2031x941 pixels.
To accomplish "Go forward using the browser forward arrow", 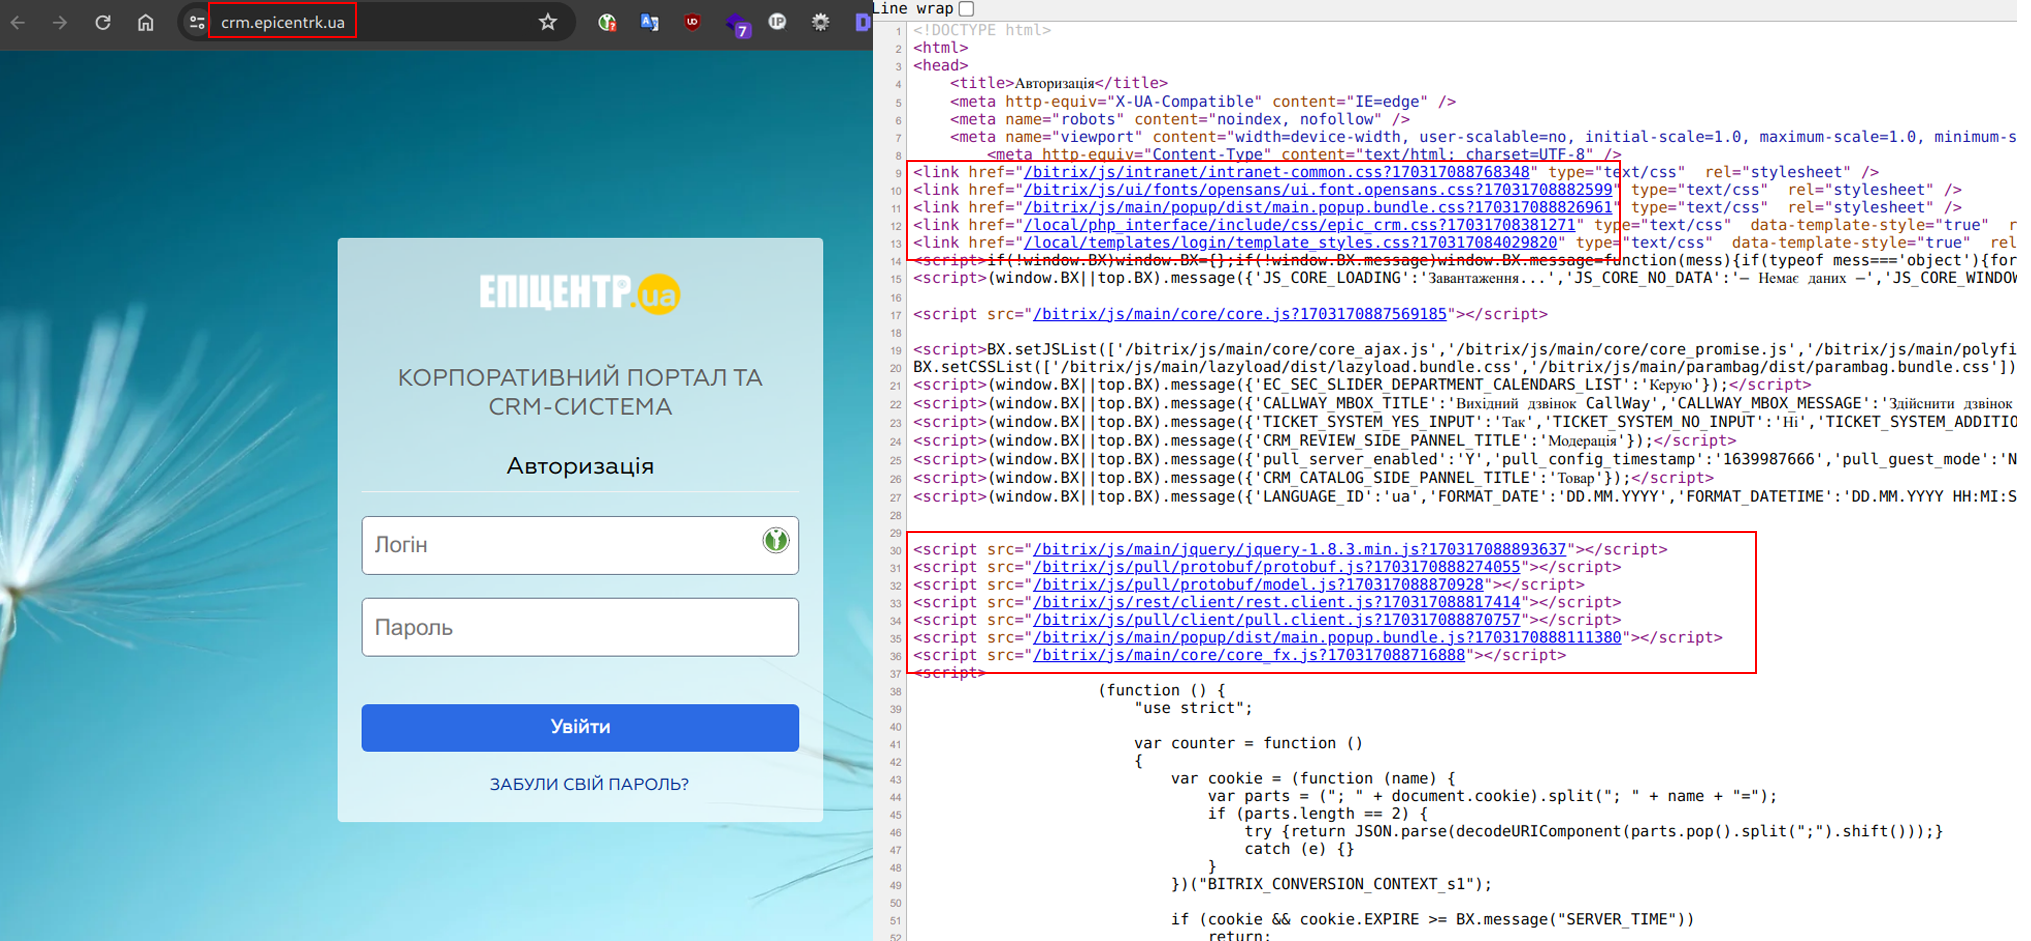I will coord(60,22).
